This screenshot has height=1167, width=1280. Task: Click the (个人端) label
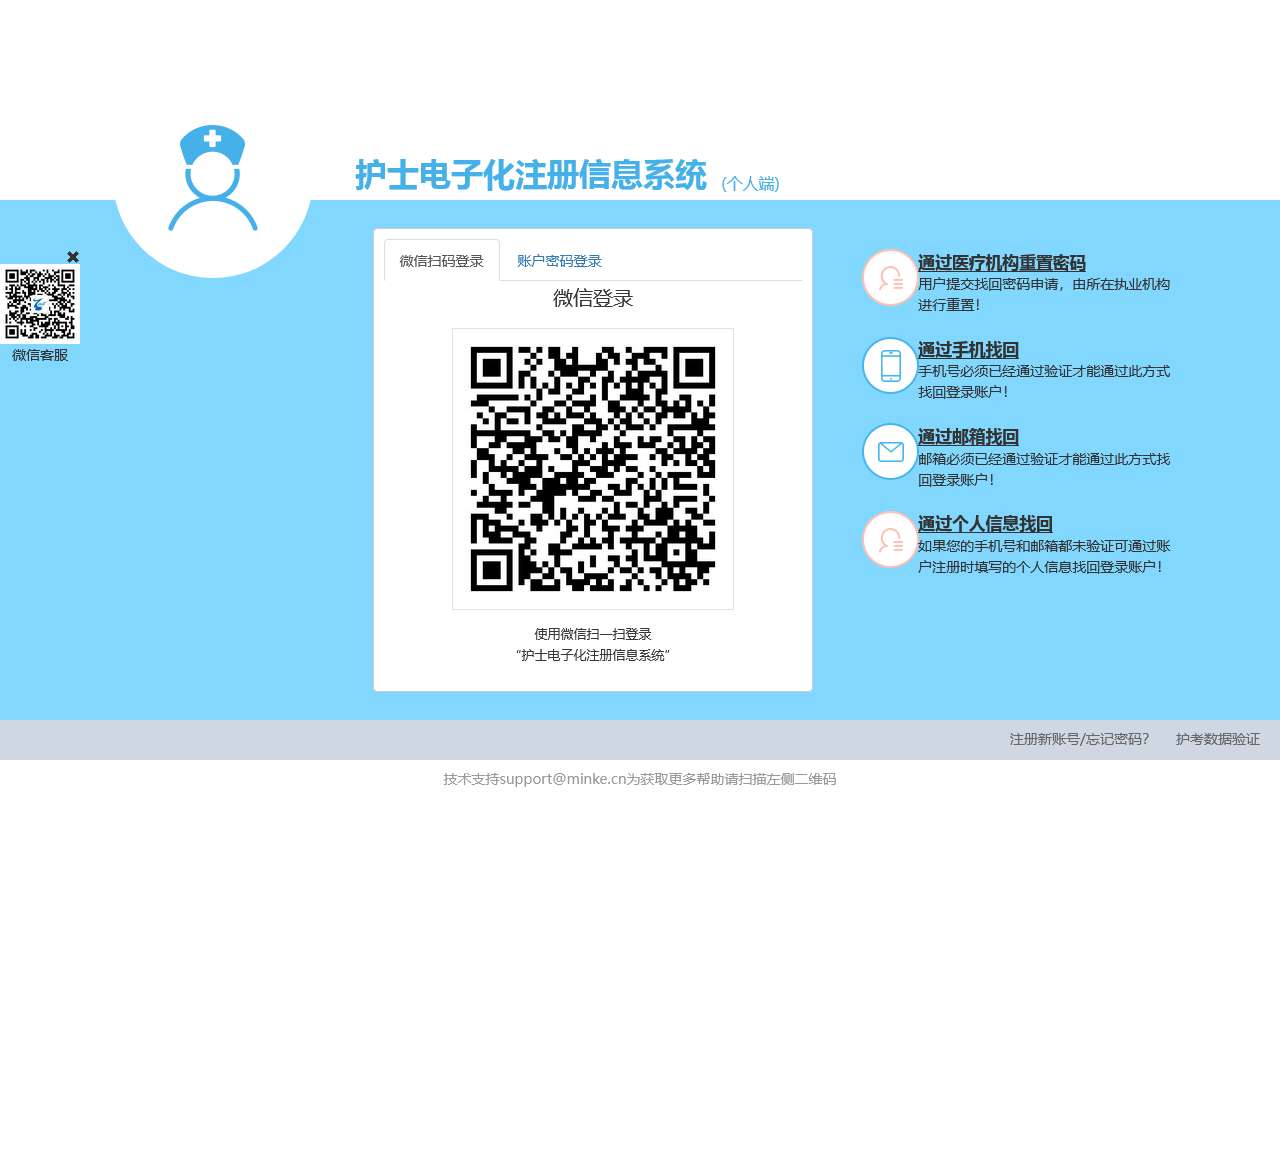pyautogui.click(x=750, y=183)
